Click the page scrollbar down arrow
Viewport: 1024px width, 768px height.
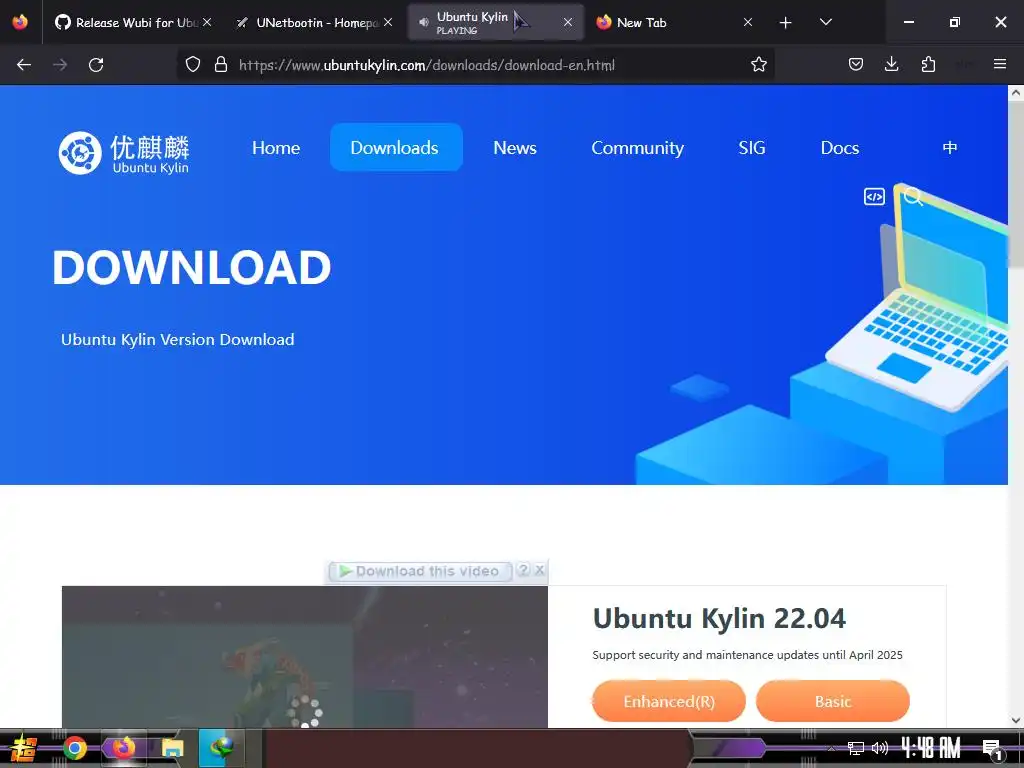(x=1016, y=720)
